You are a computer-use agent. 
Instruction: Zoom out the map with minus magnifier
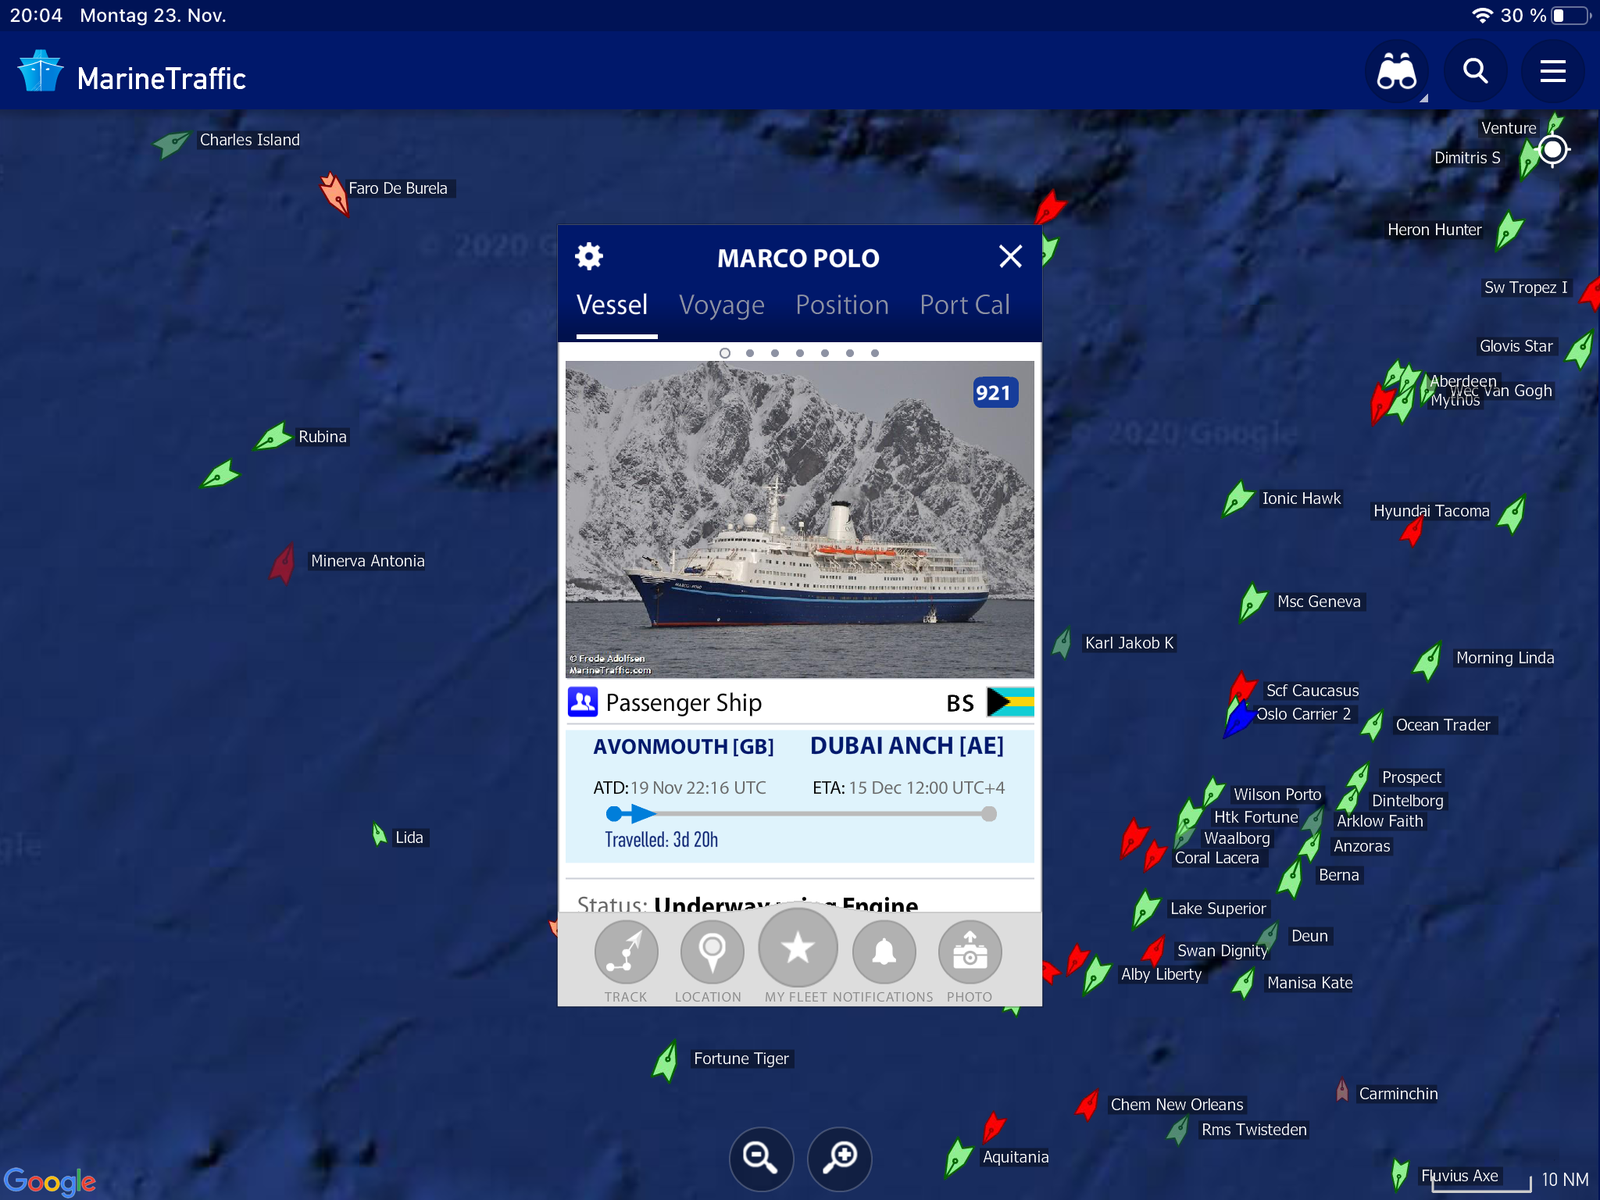[x=761, y=1158]
